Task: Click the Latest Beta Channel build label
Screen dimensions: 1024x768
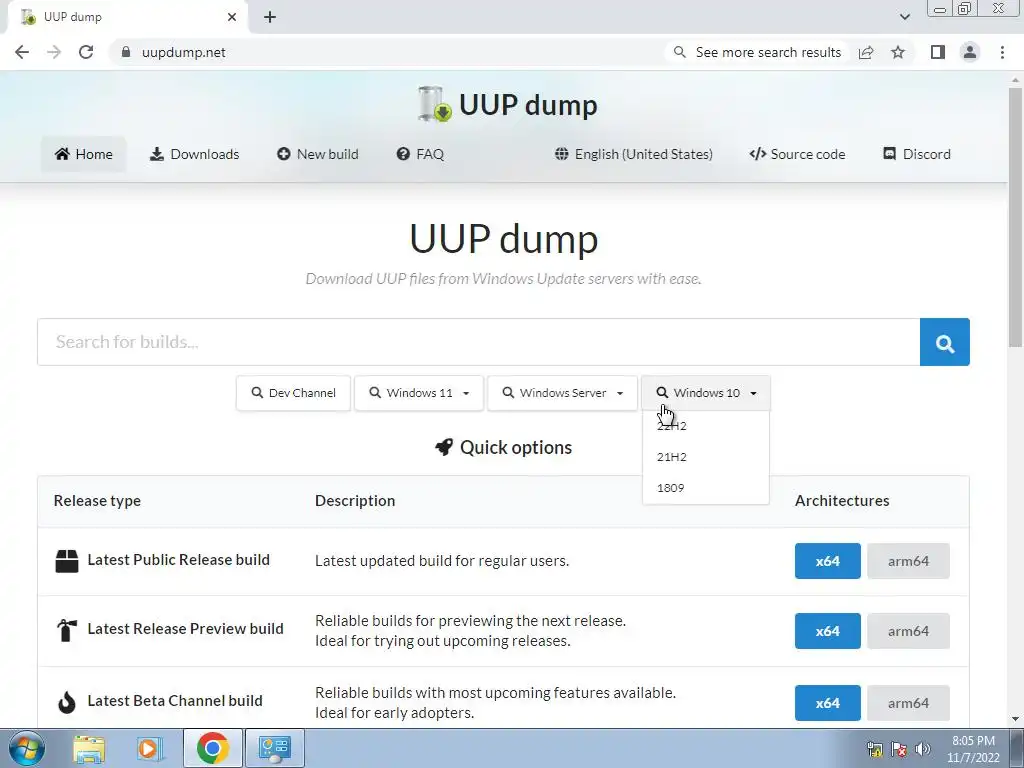Action: pos(175,700)
